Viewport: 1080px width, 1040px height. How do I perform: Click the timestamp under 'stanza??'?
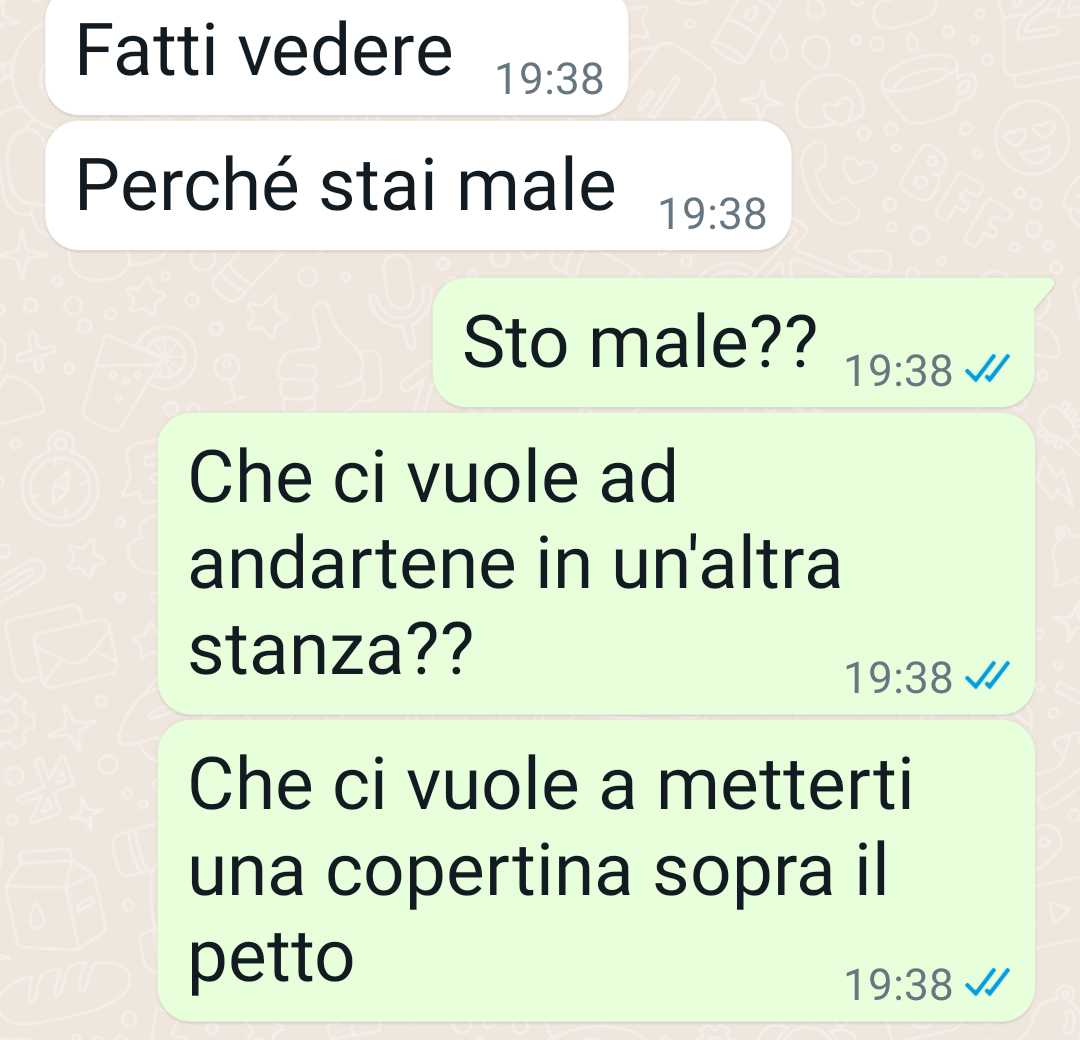(898, 678)
